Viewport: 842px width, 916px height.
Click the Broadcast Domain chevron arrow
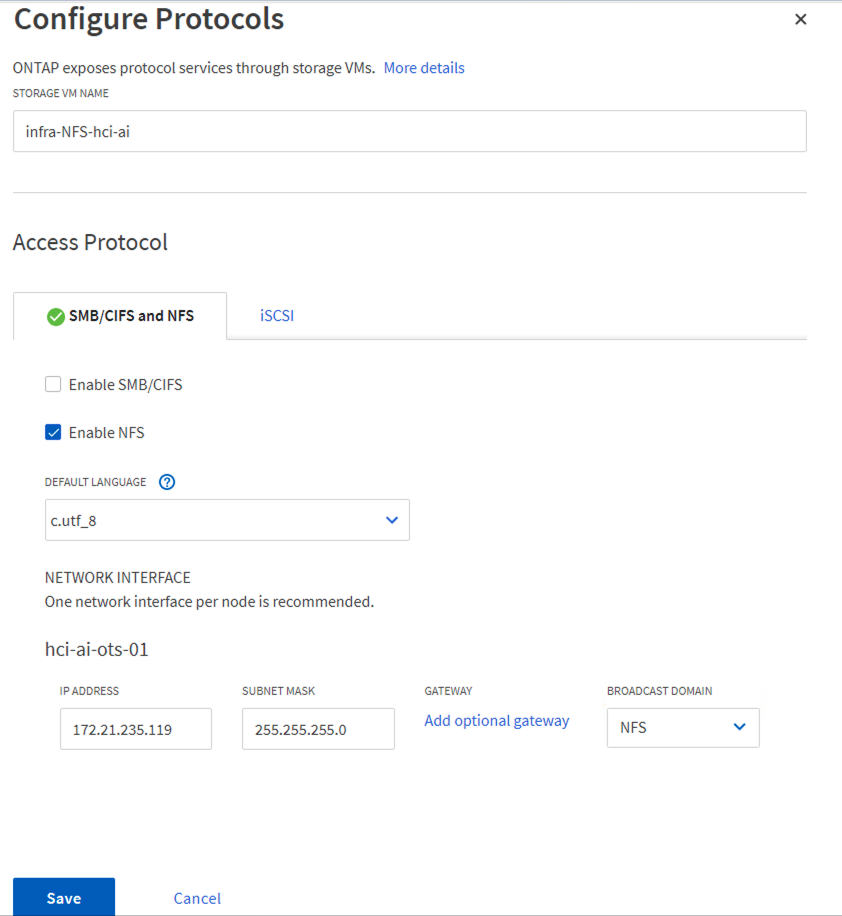pos(740,727)
